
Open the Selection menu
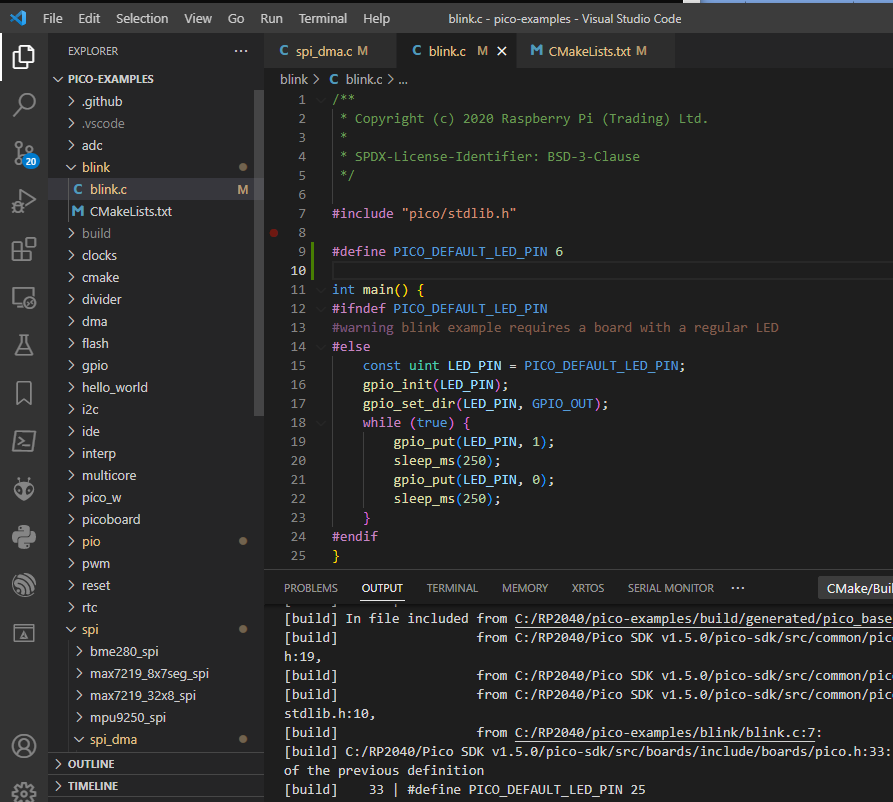point(142,19)
